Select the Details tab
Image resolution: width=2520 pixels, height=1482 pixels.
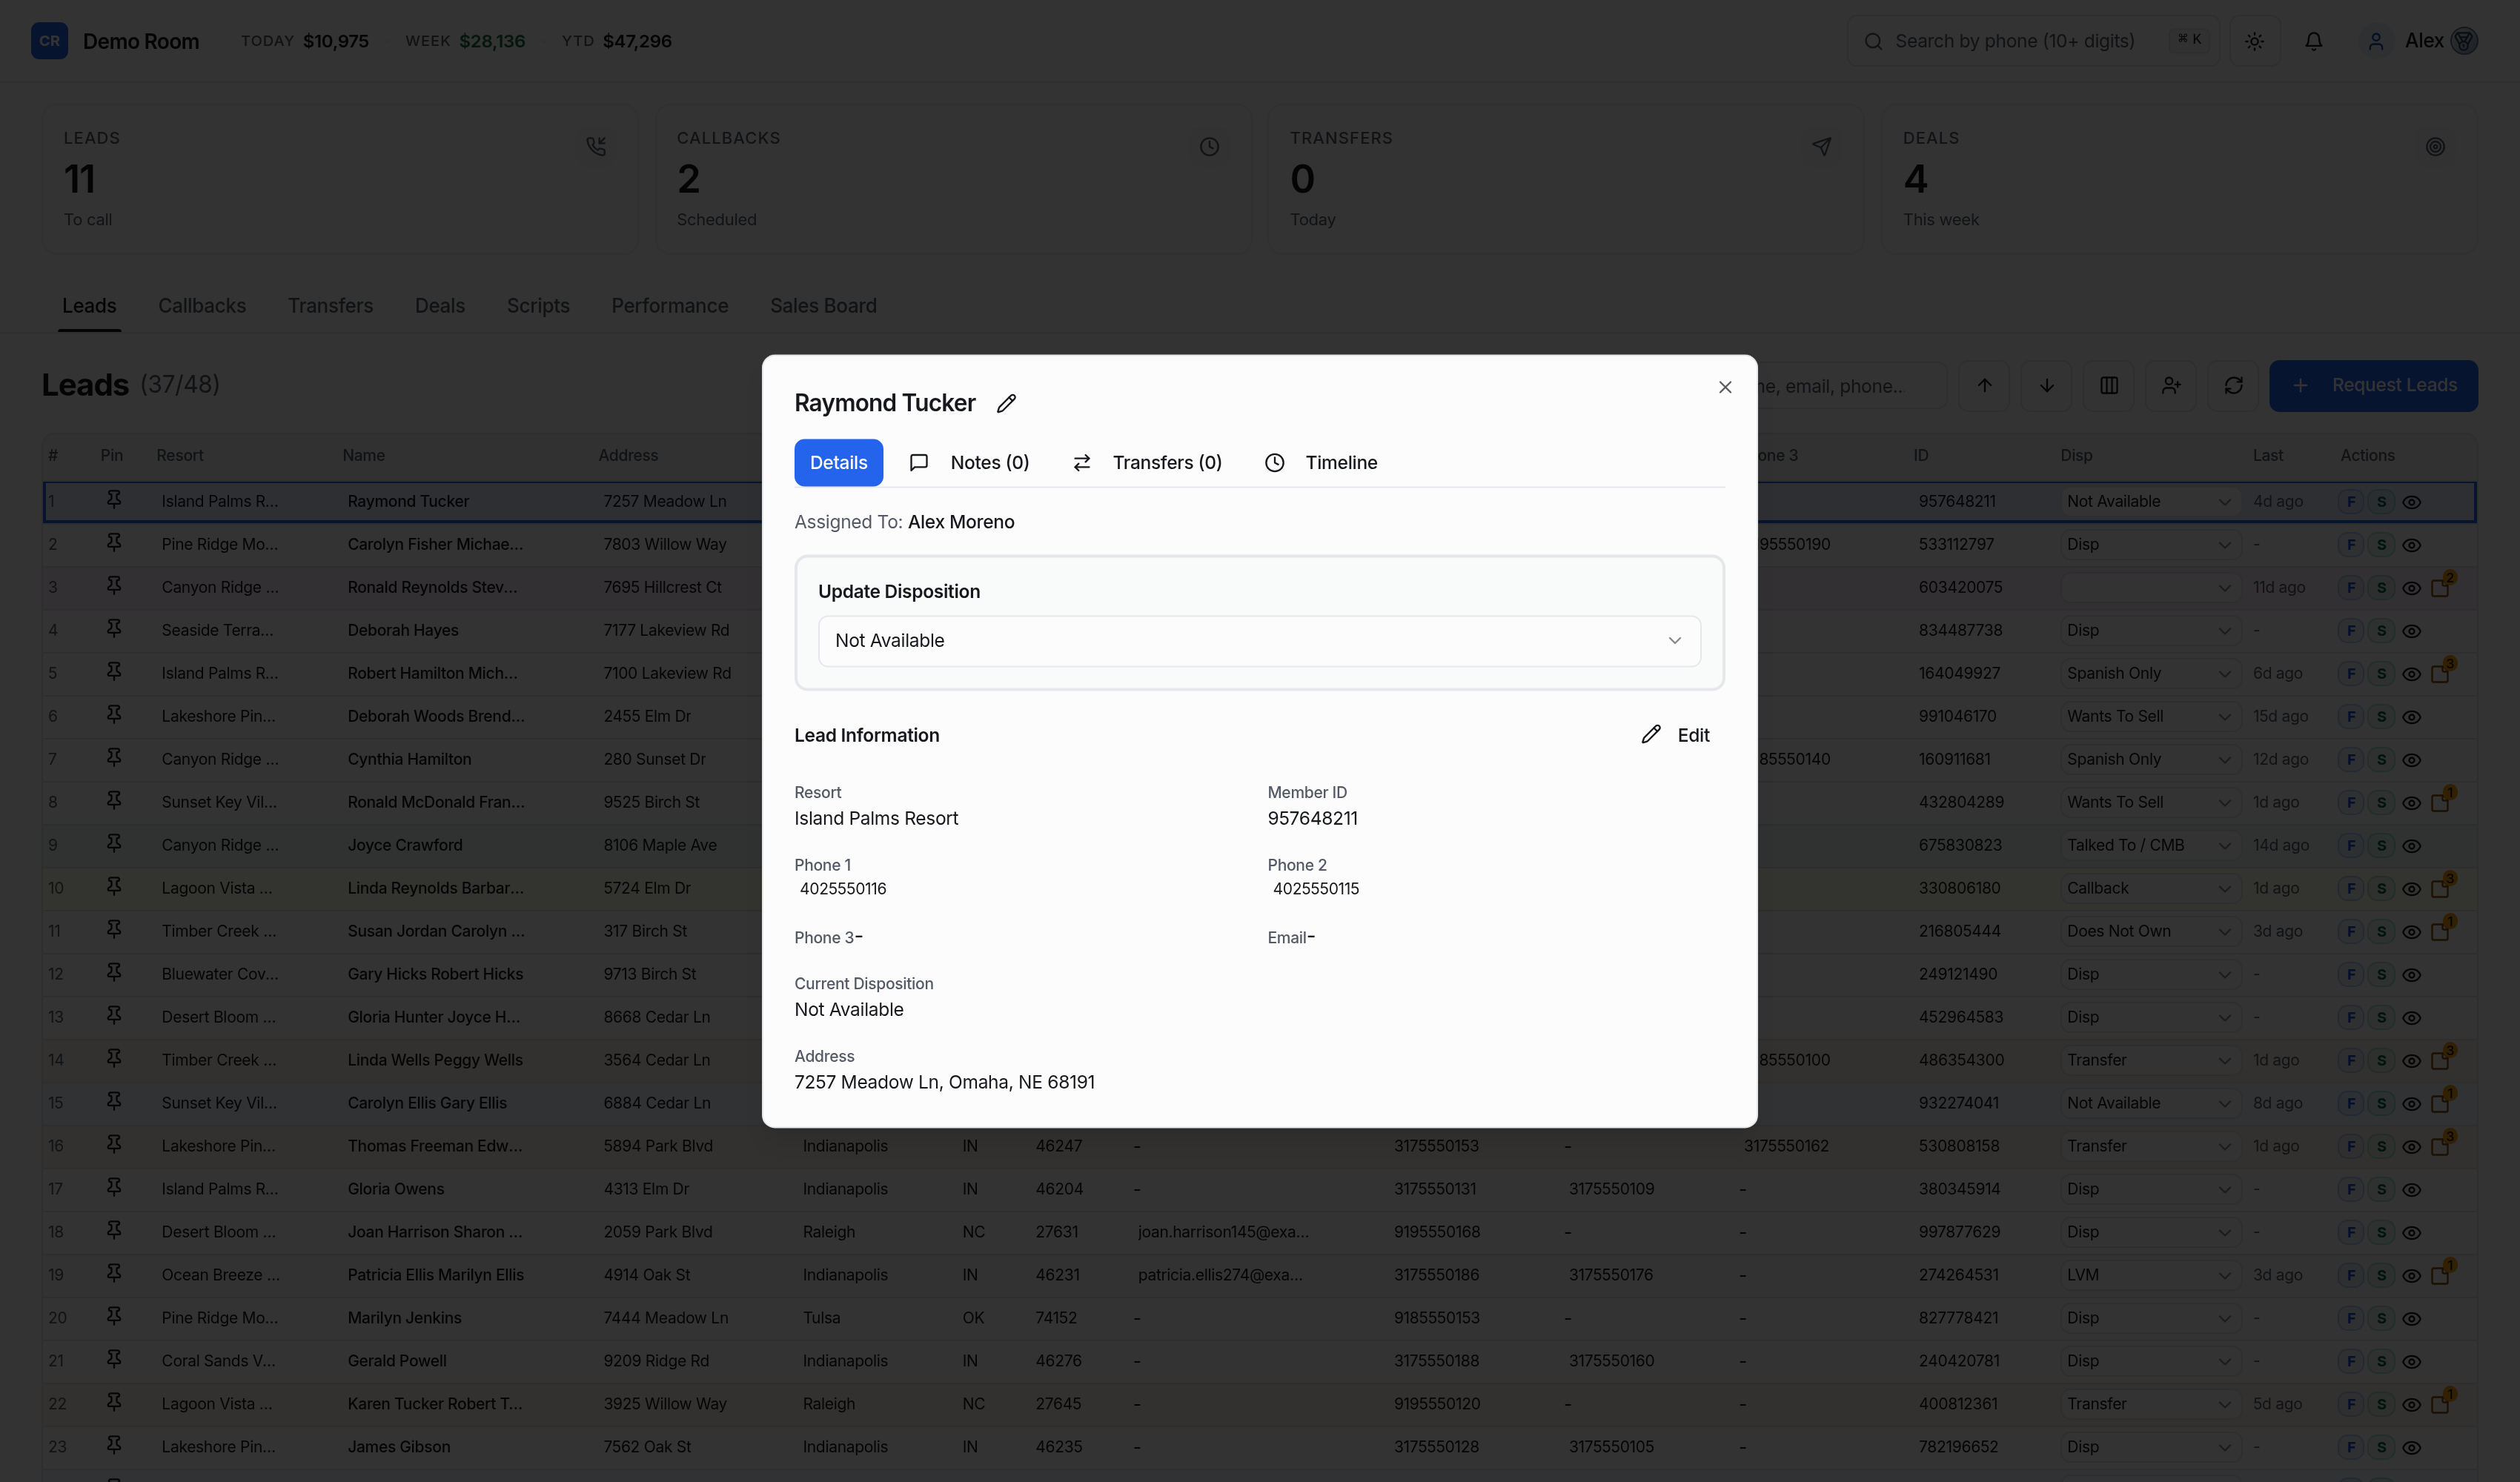(x=838, y=462)
